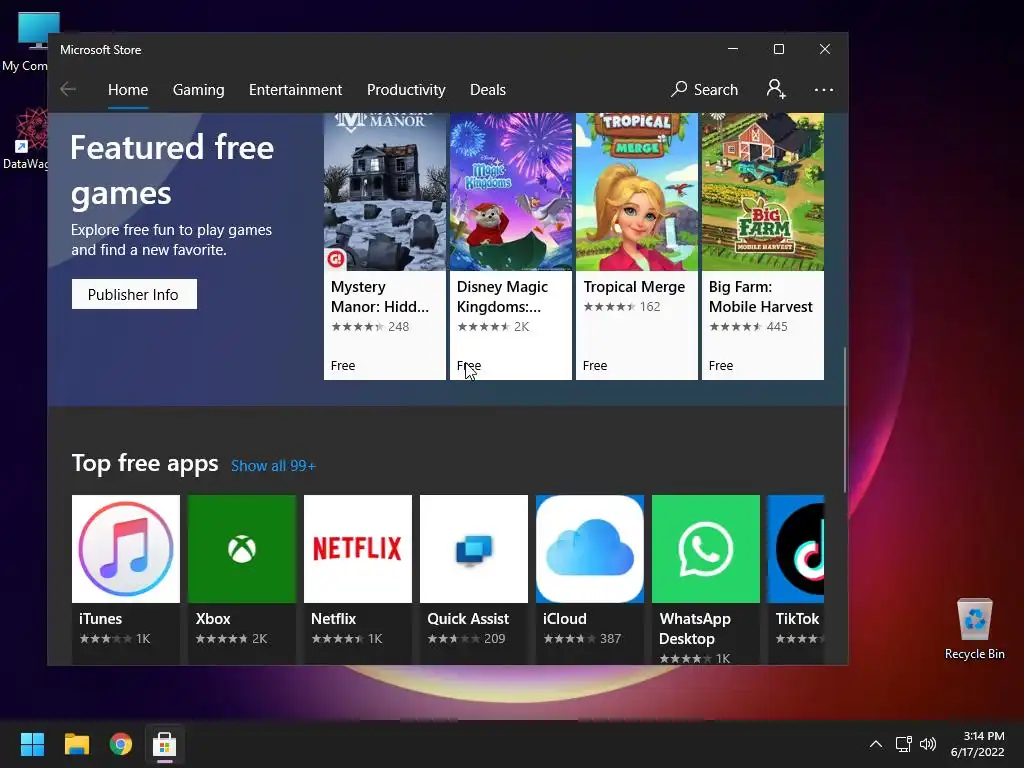Viewport: 1024px width, 768px height.
Task: Click the Publisher Info button
Action: pyautogui.click(x=134, y=295)
